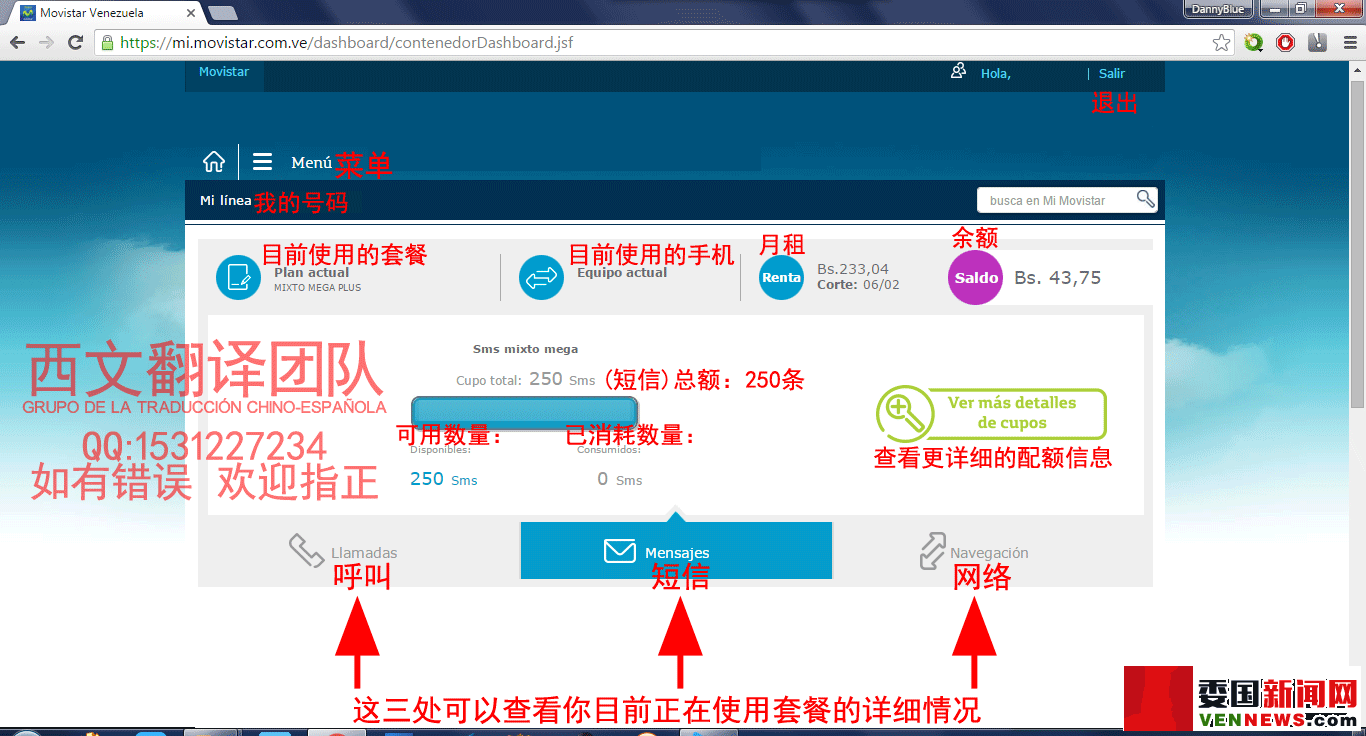
Task: Click the Cupo total 250 Sms text
Action: coord(525,379)
